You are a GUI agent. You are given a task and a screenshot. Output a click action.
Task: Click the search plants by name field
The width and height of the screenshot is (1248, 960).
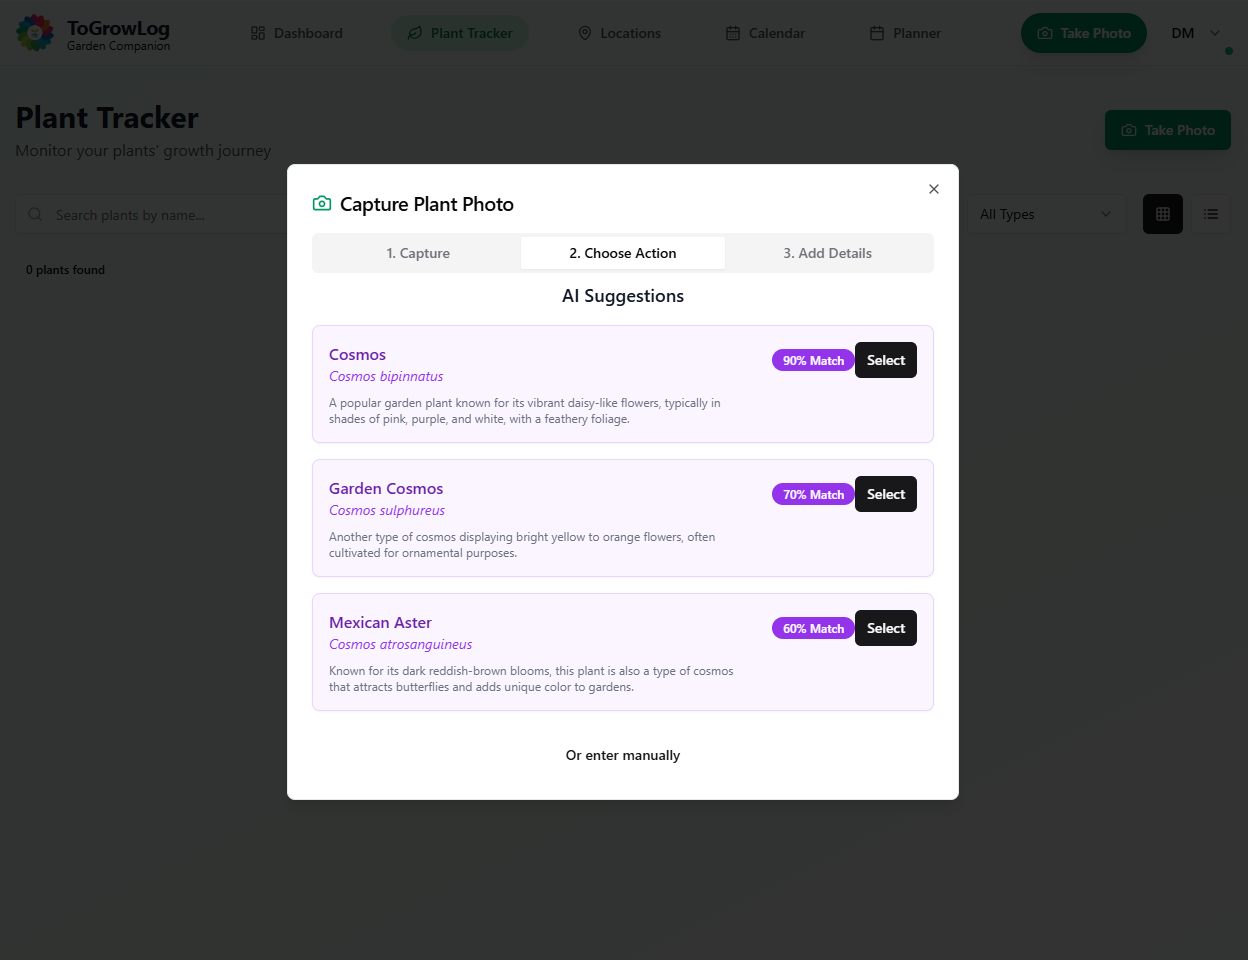tap(160, 215)
